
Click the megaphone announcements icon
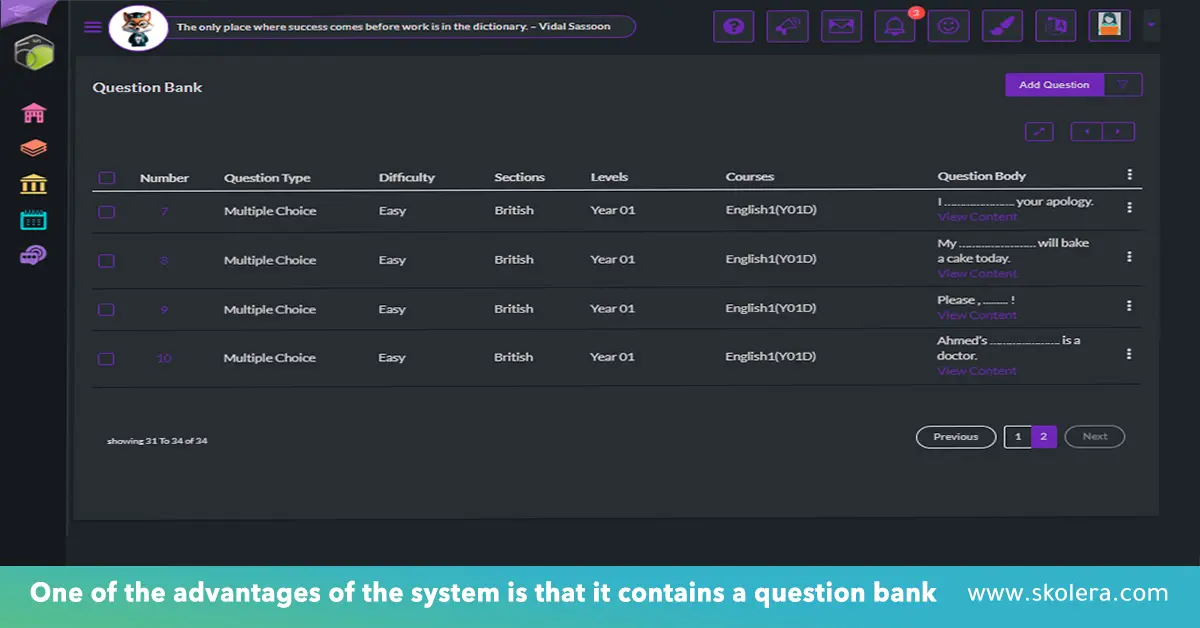787,26
